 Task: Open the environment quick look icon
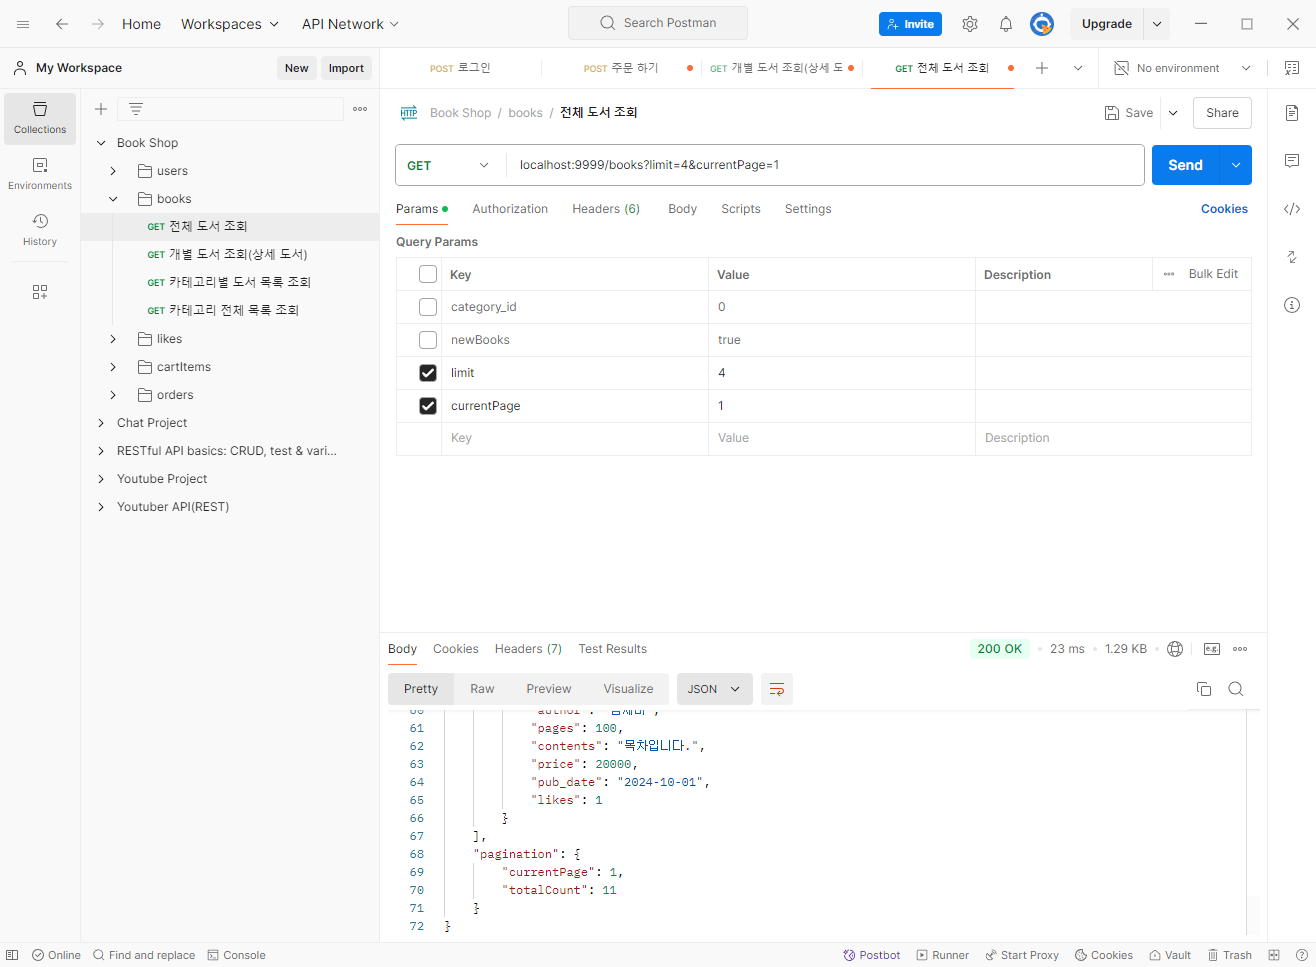point(1292,68)
